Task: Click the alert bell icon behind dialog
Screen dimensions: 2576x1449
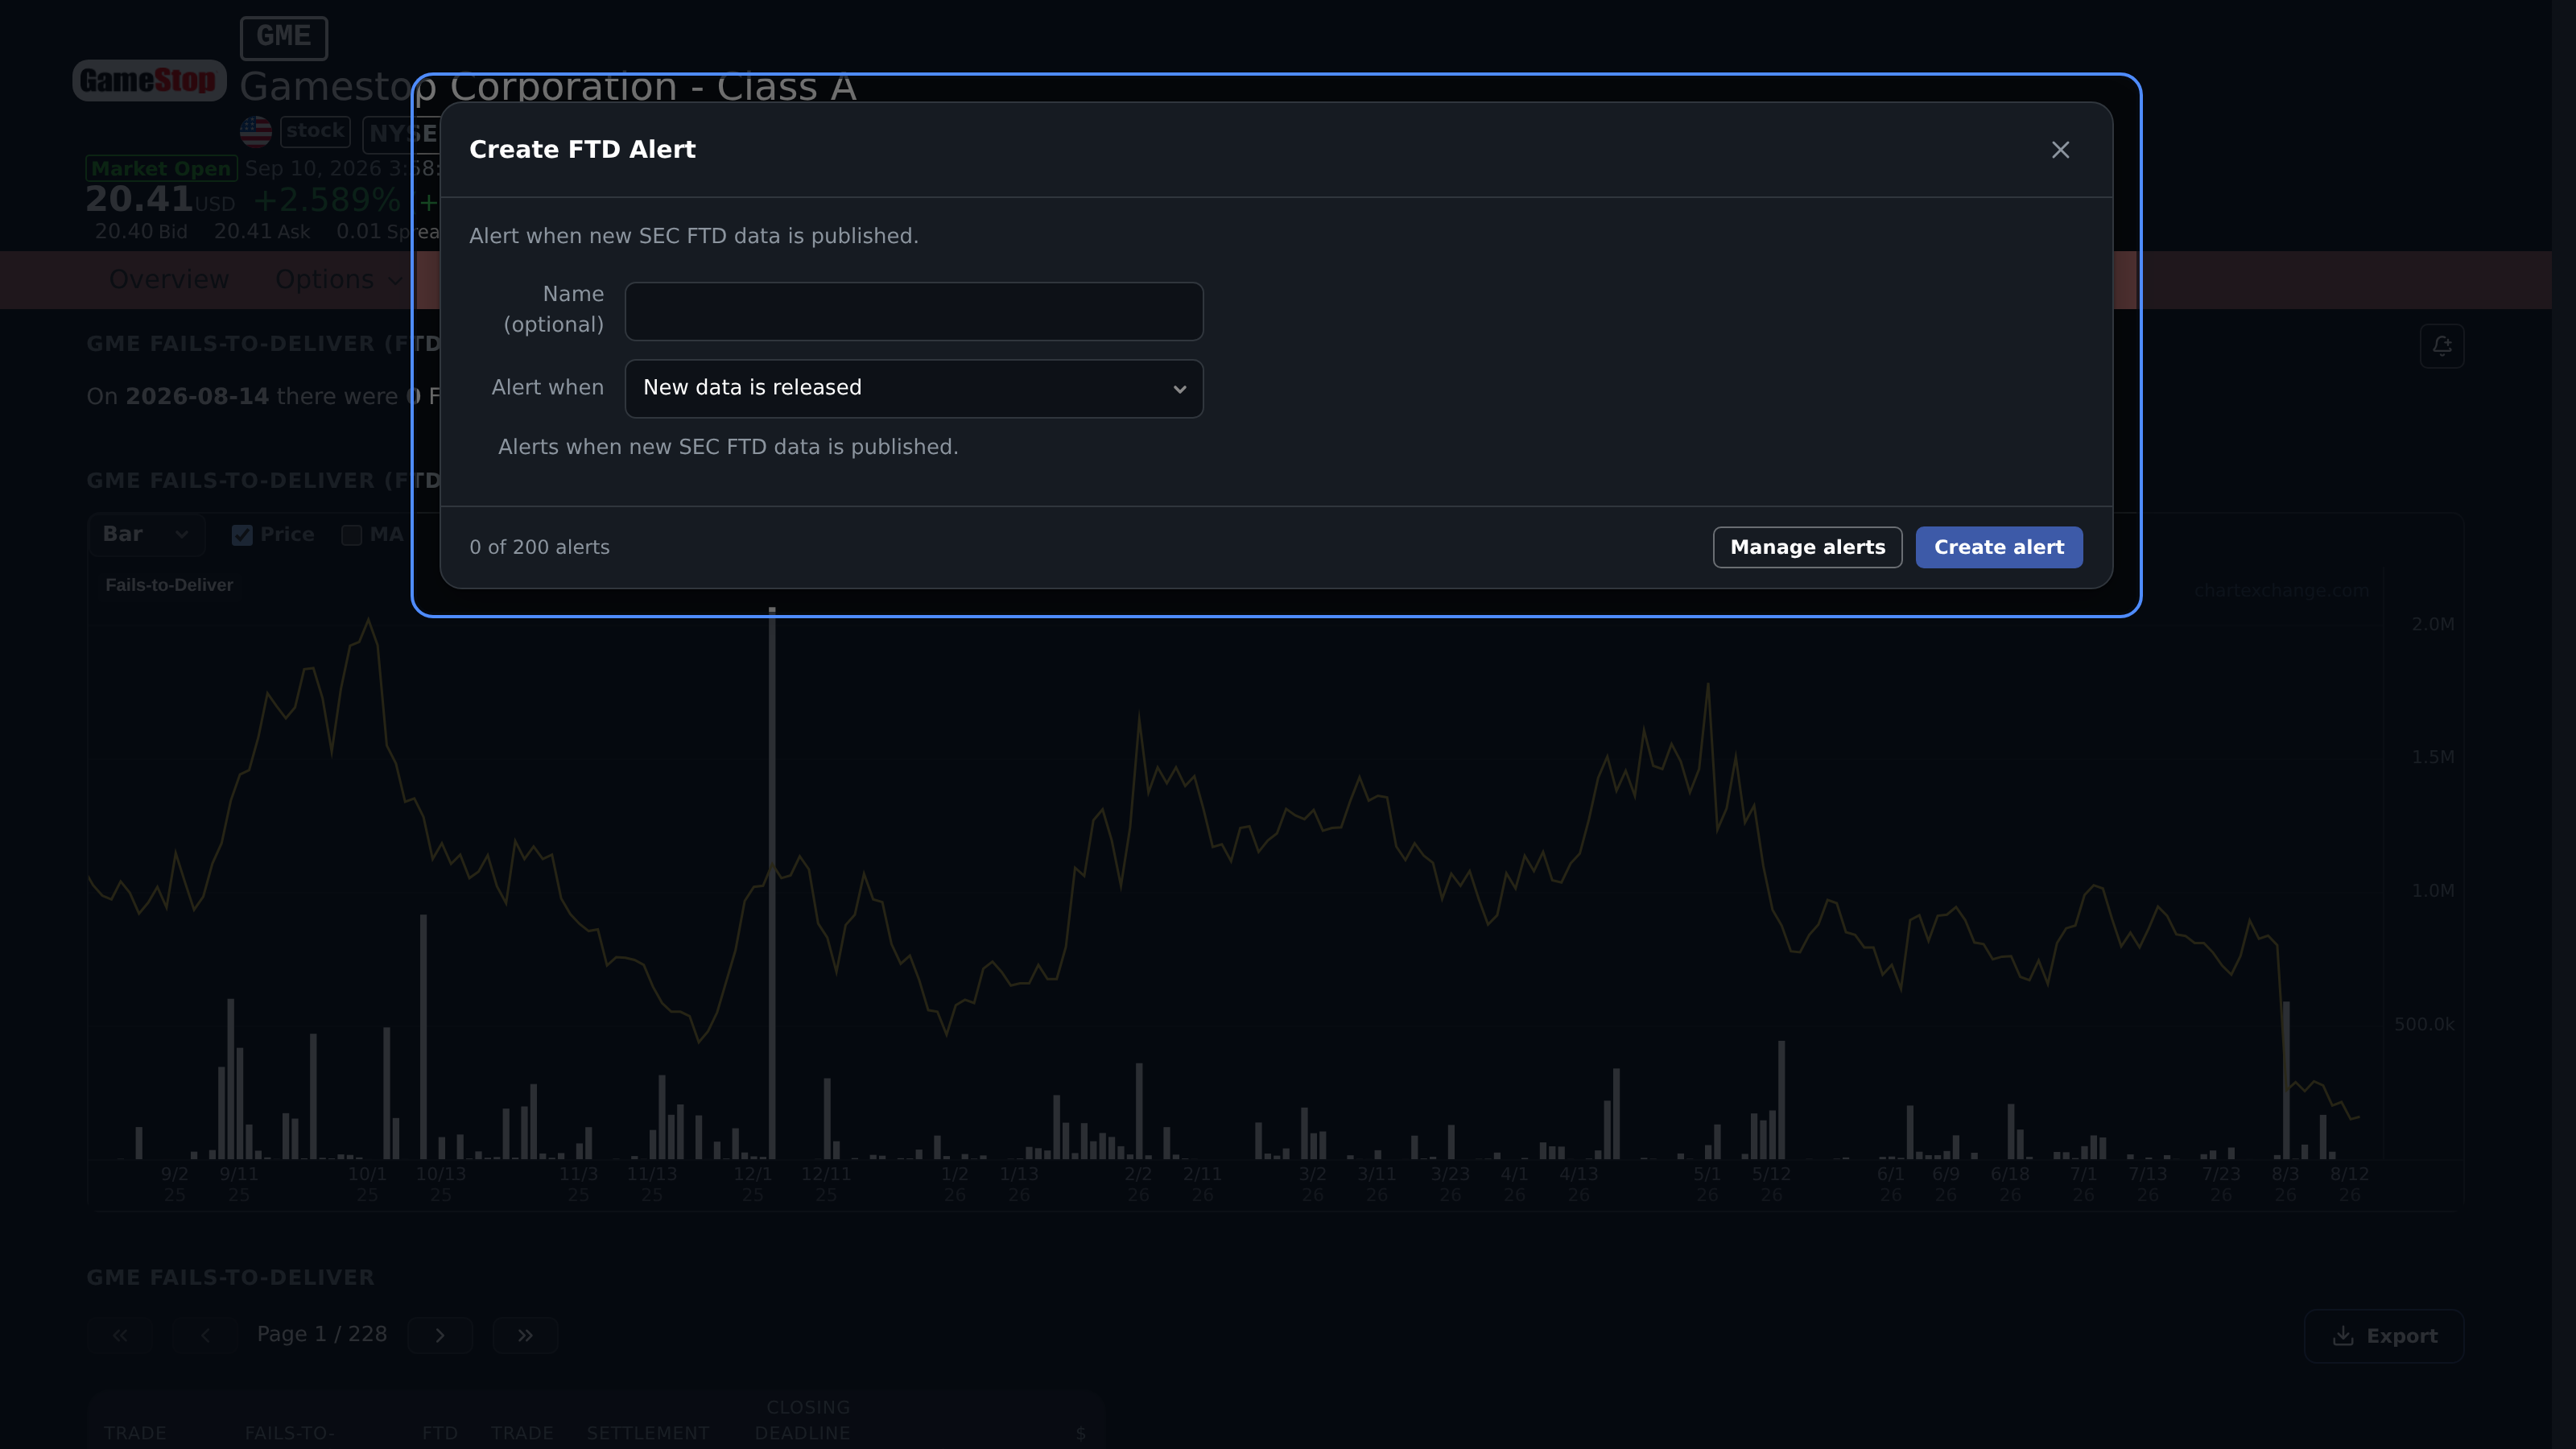Action: coord(2441,346)
